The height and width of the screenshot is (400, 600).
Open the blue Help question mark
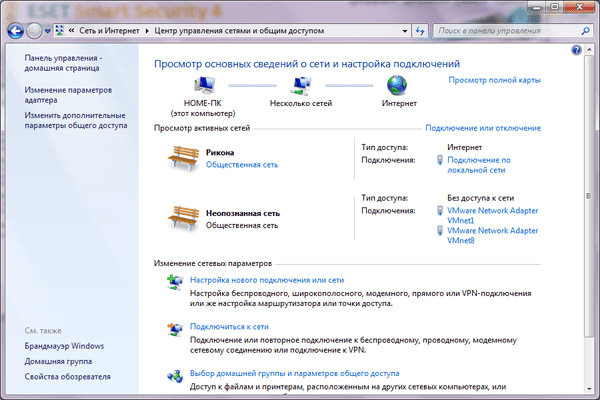576,50
